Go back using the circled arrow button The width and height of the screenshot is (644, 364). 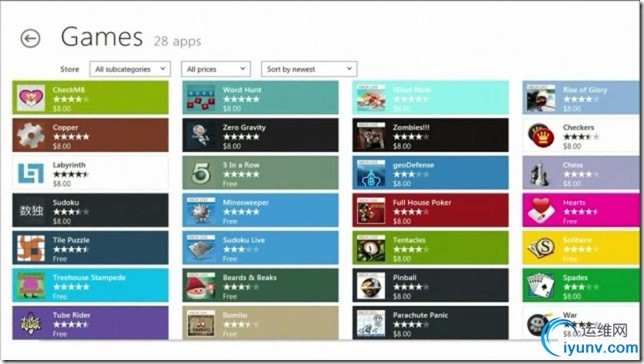point(30,39)
